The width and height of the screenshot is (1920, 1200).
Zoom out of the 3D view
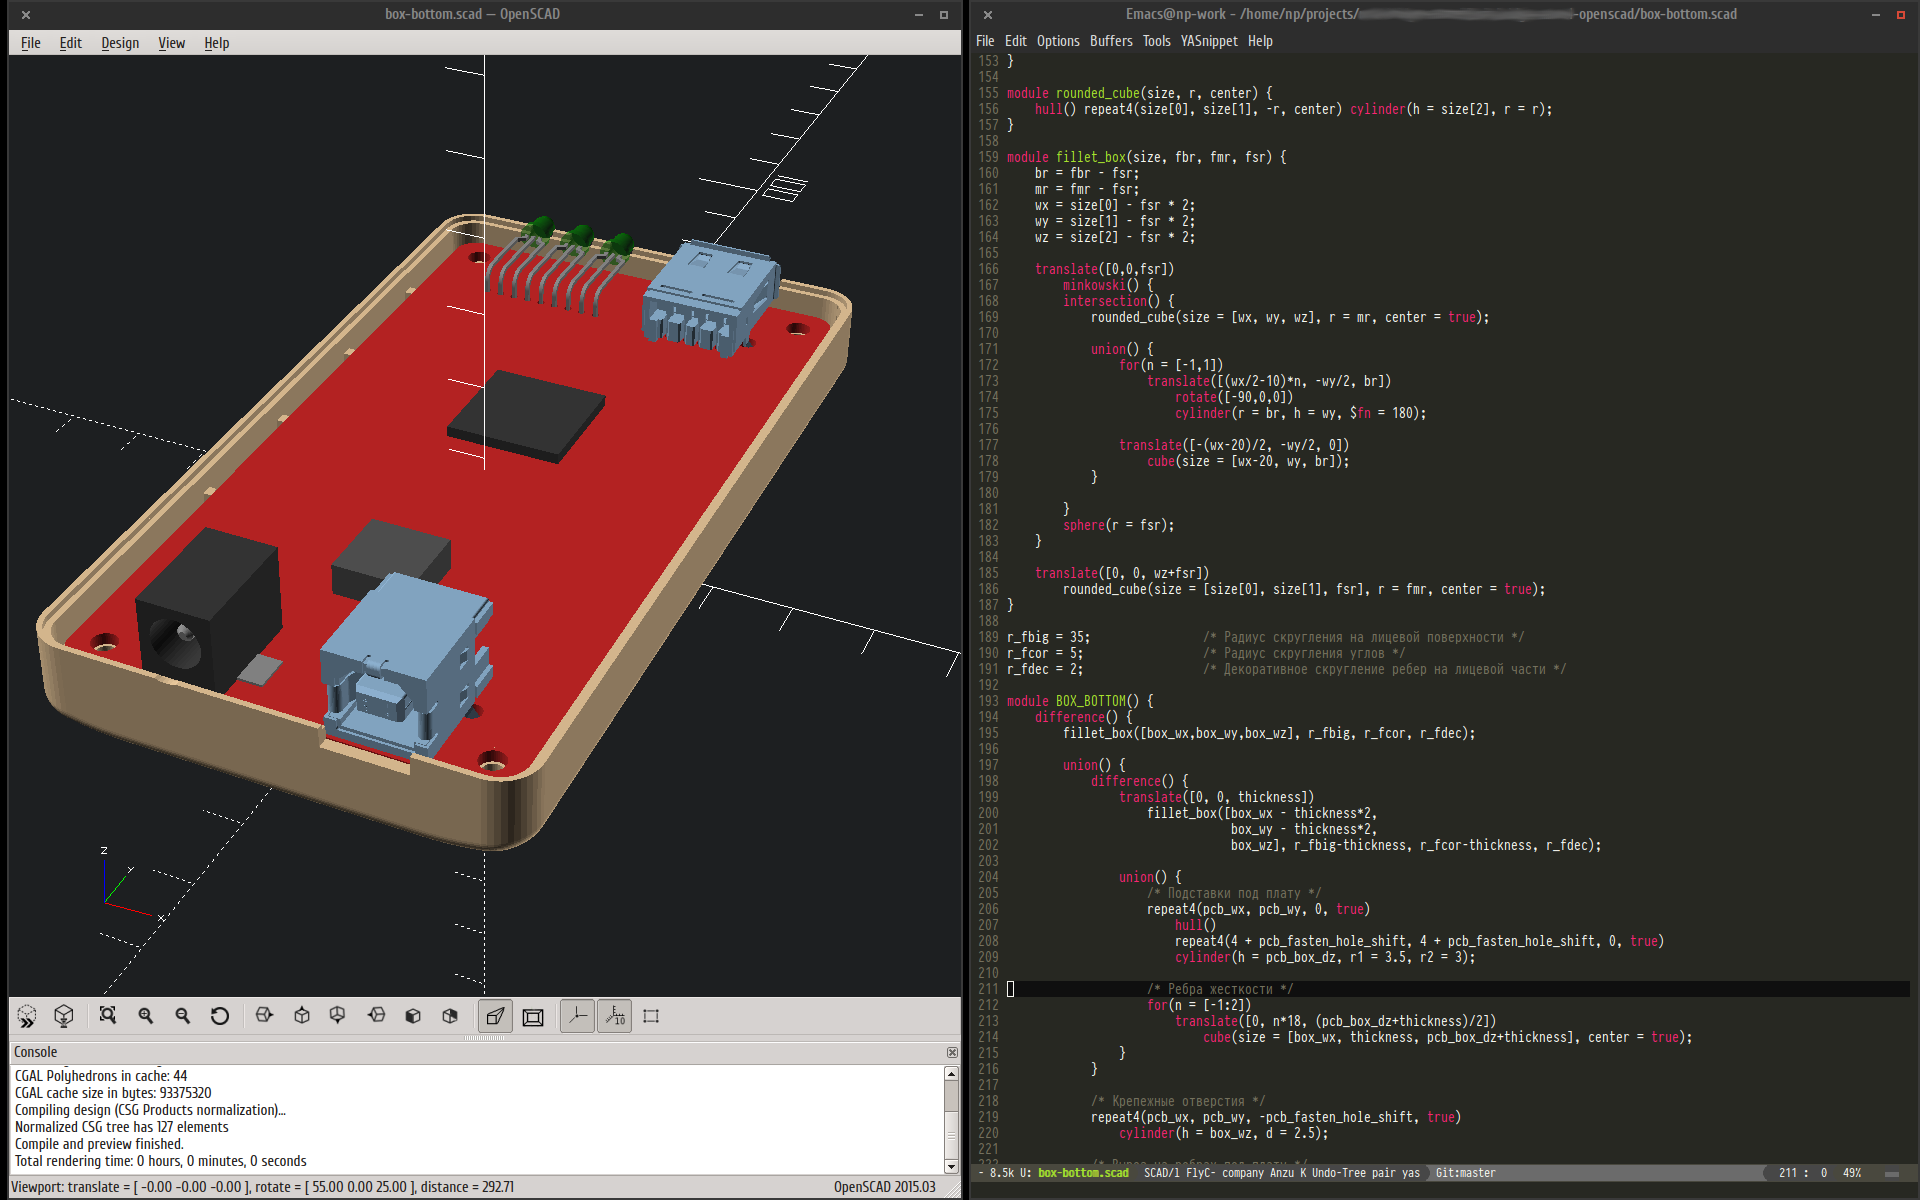pos(183,1016)
